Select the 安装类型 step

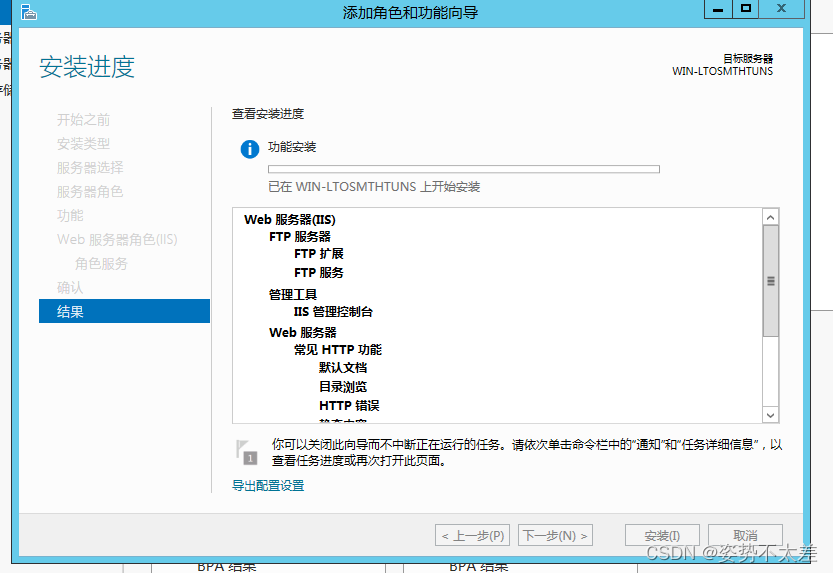pos(83,143)
